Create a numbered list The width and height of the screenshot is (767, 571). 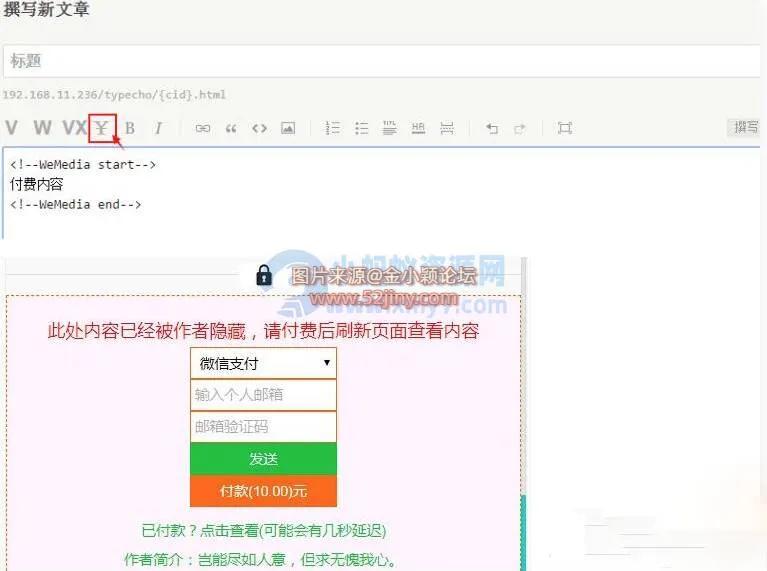coord(333,128)
